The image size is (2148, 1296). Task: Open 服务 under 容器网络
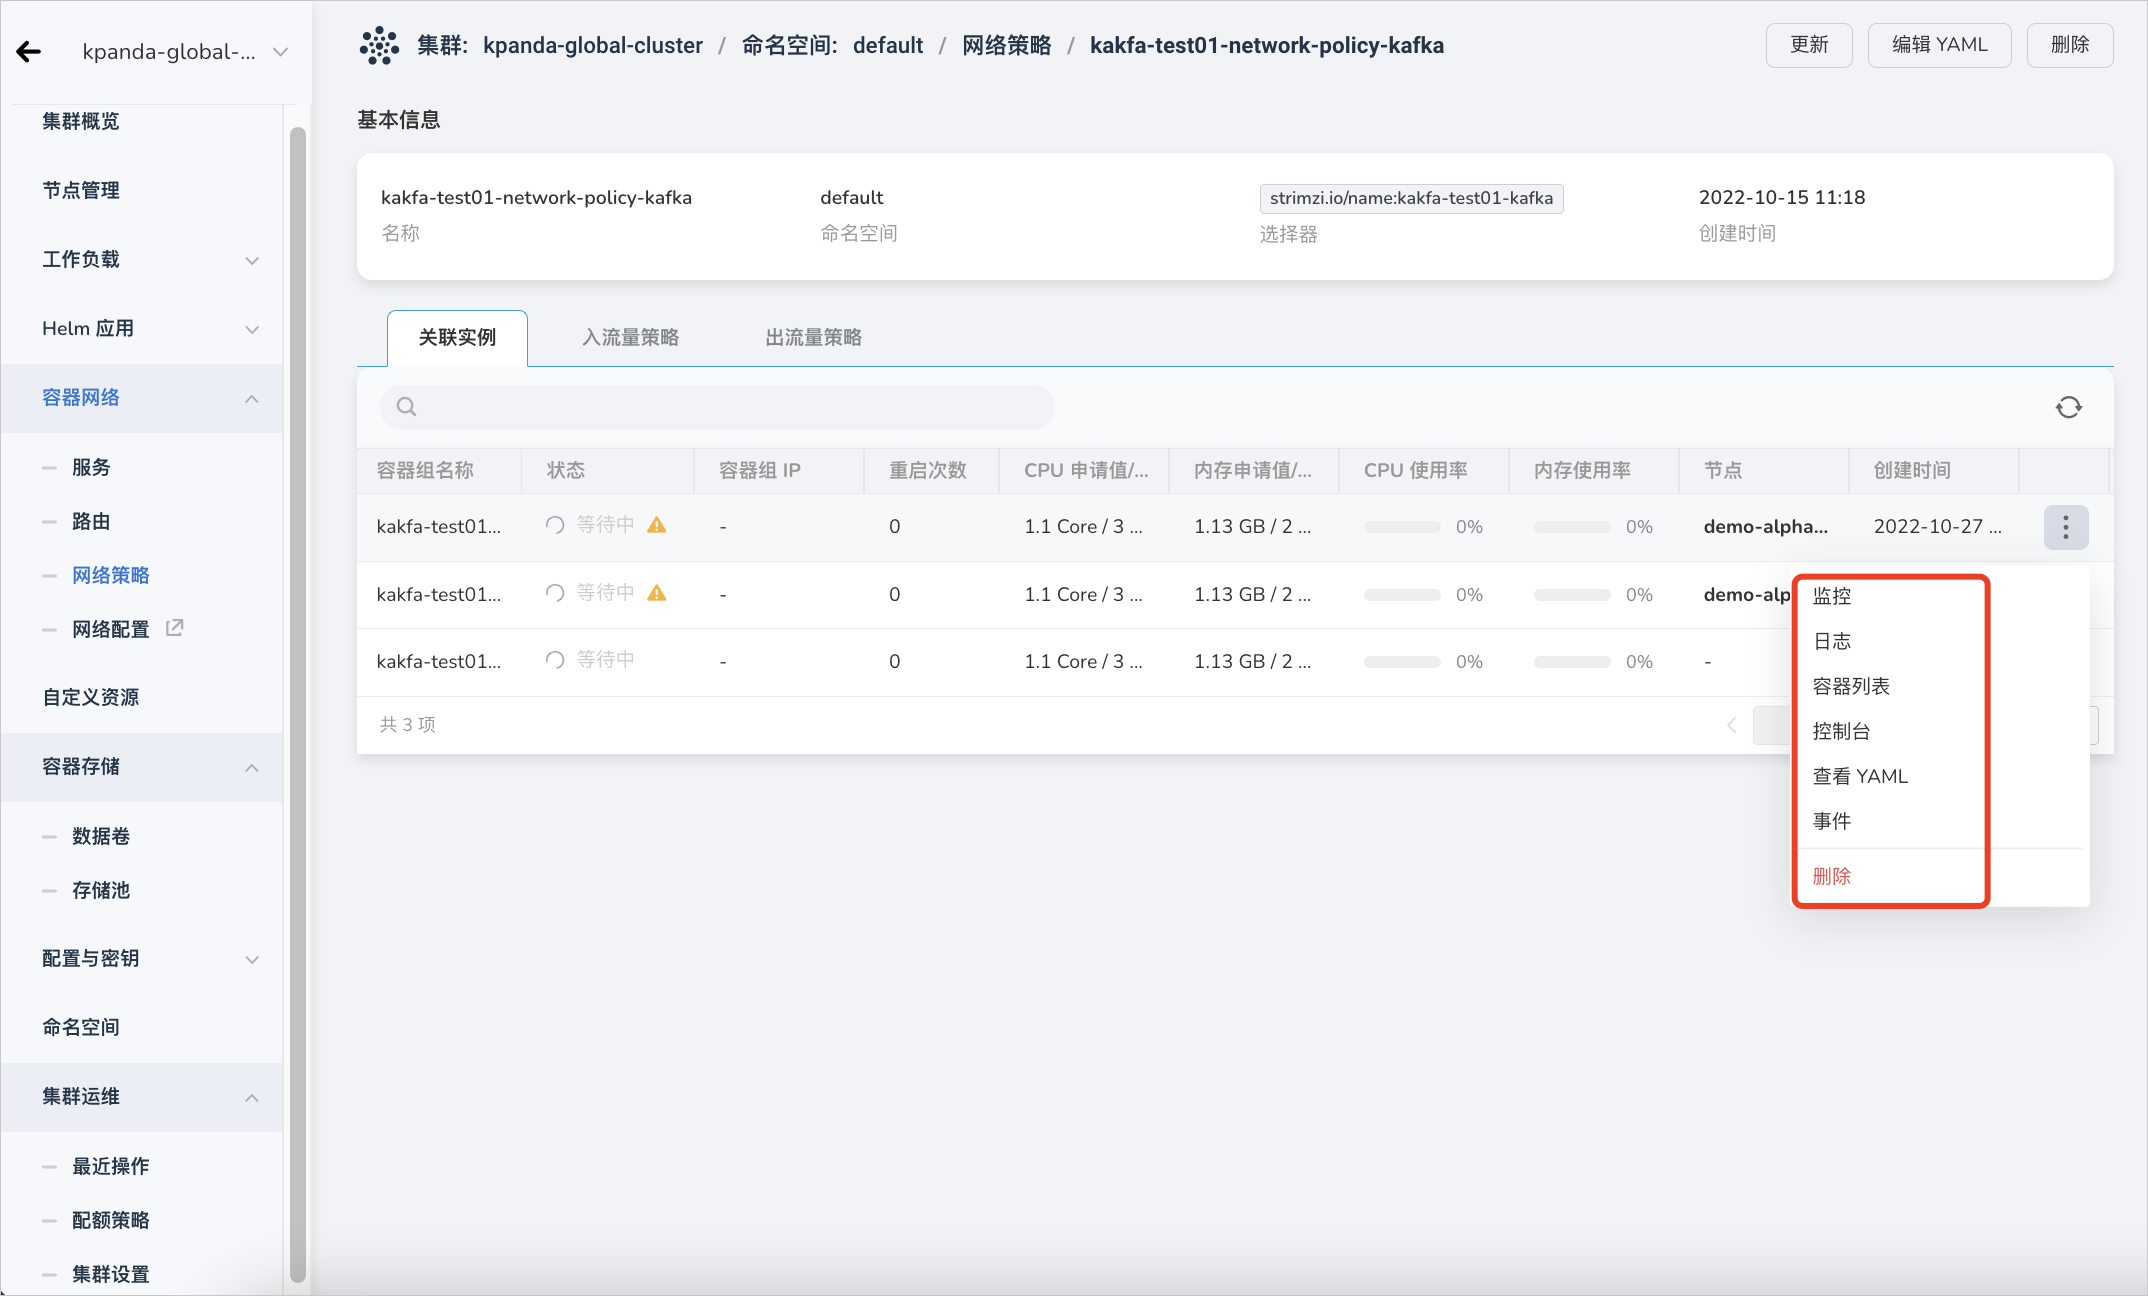[91, 468]
